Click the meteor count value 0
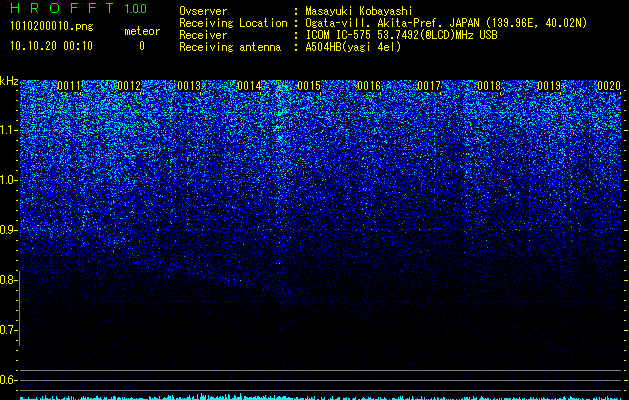Viewport: 629px width, 400px height. click(x=142, y=46)
